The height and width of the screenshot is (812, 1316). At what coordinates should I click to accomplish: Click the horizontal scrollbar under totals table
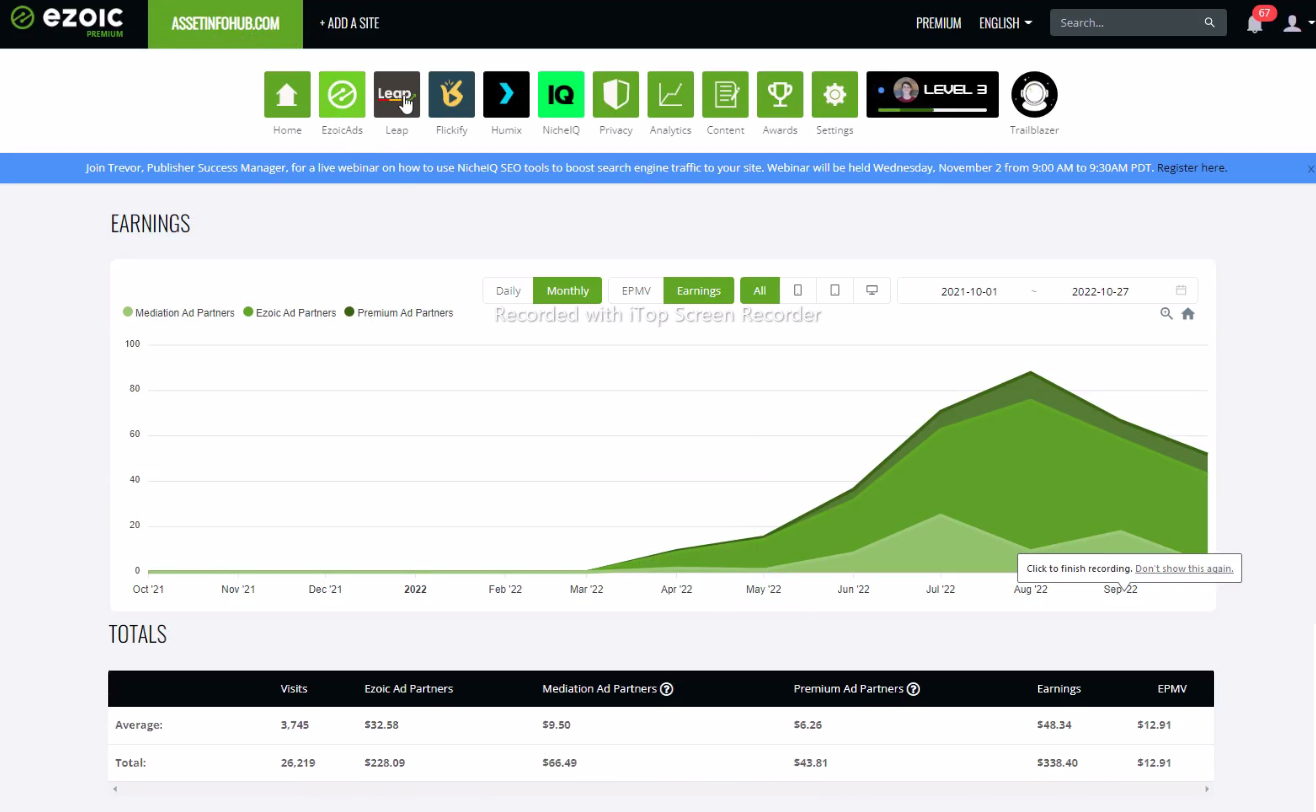tap(661, 789)
